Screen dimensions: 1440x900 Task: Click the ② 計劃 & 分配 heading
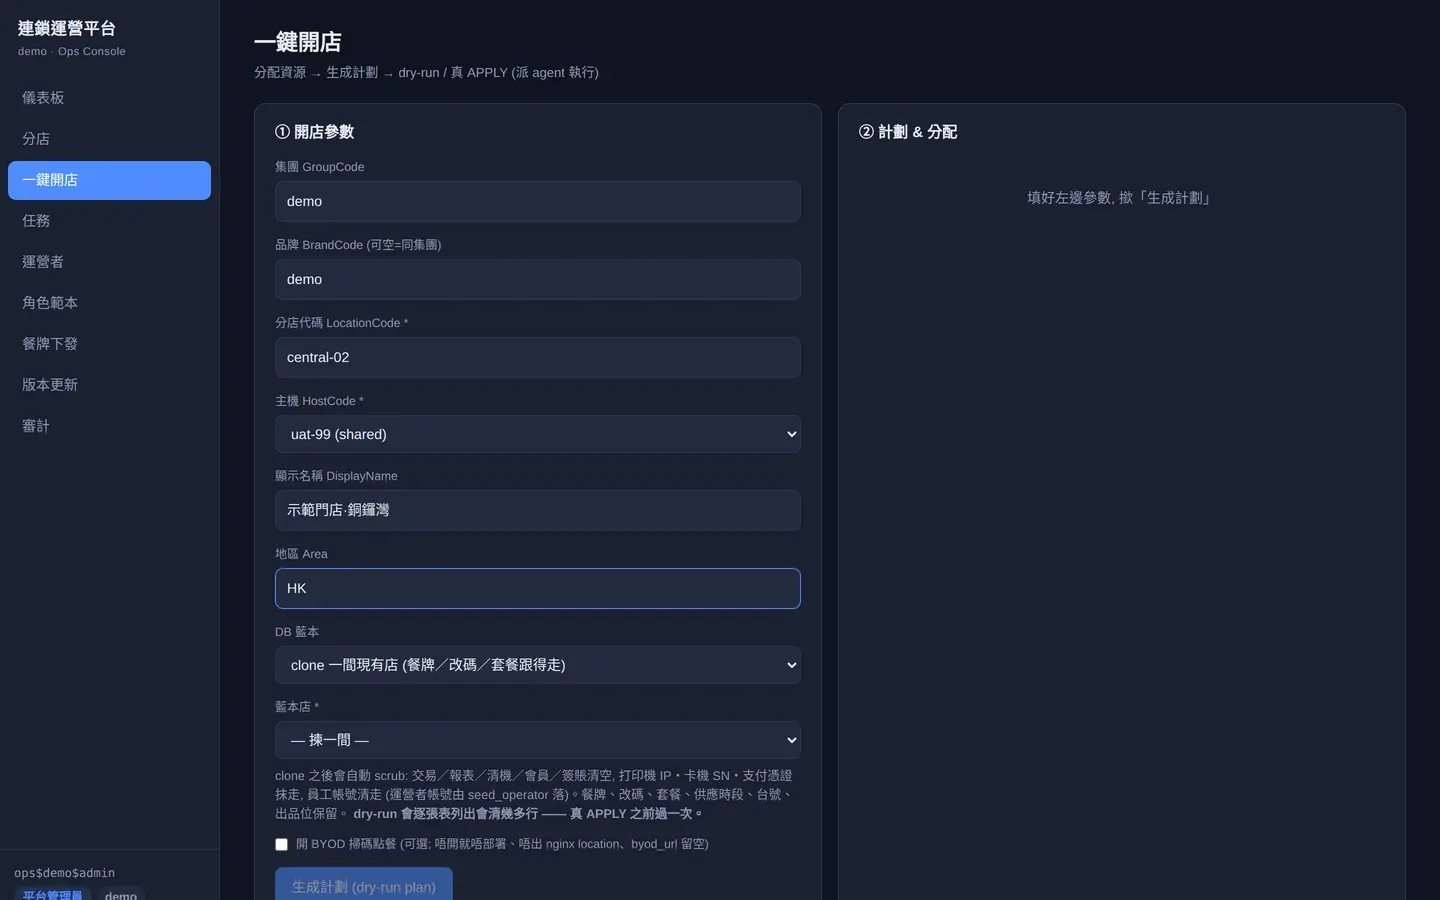(908, 132)
